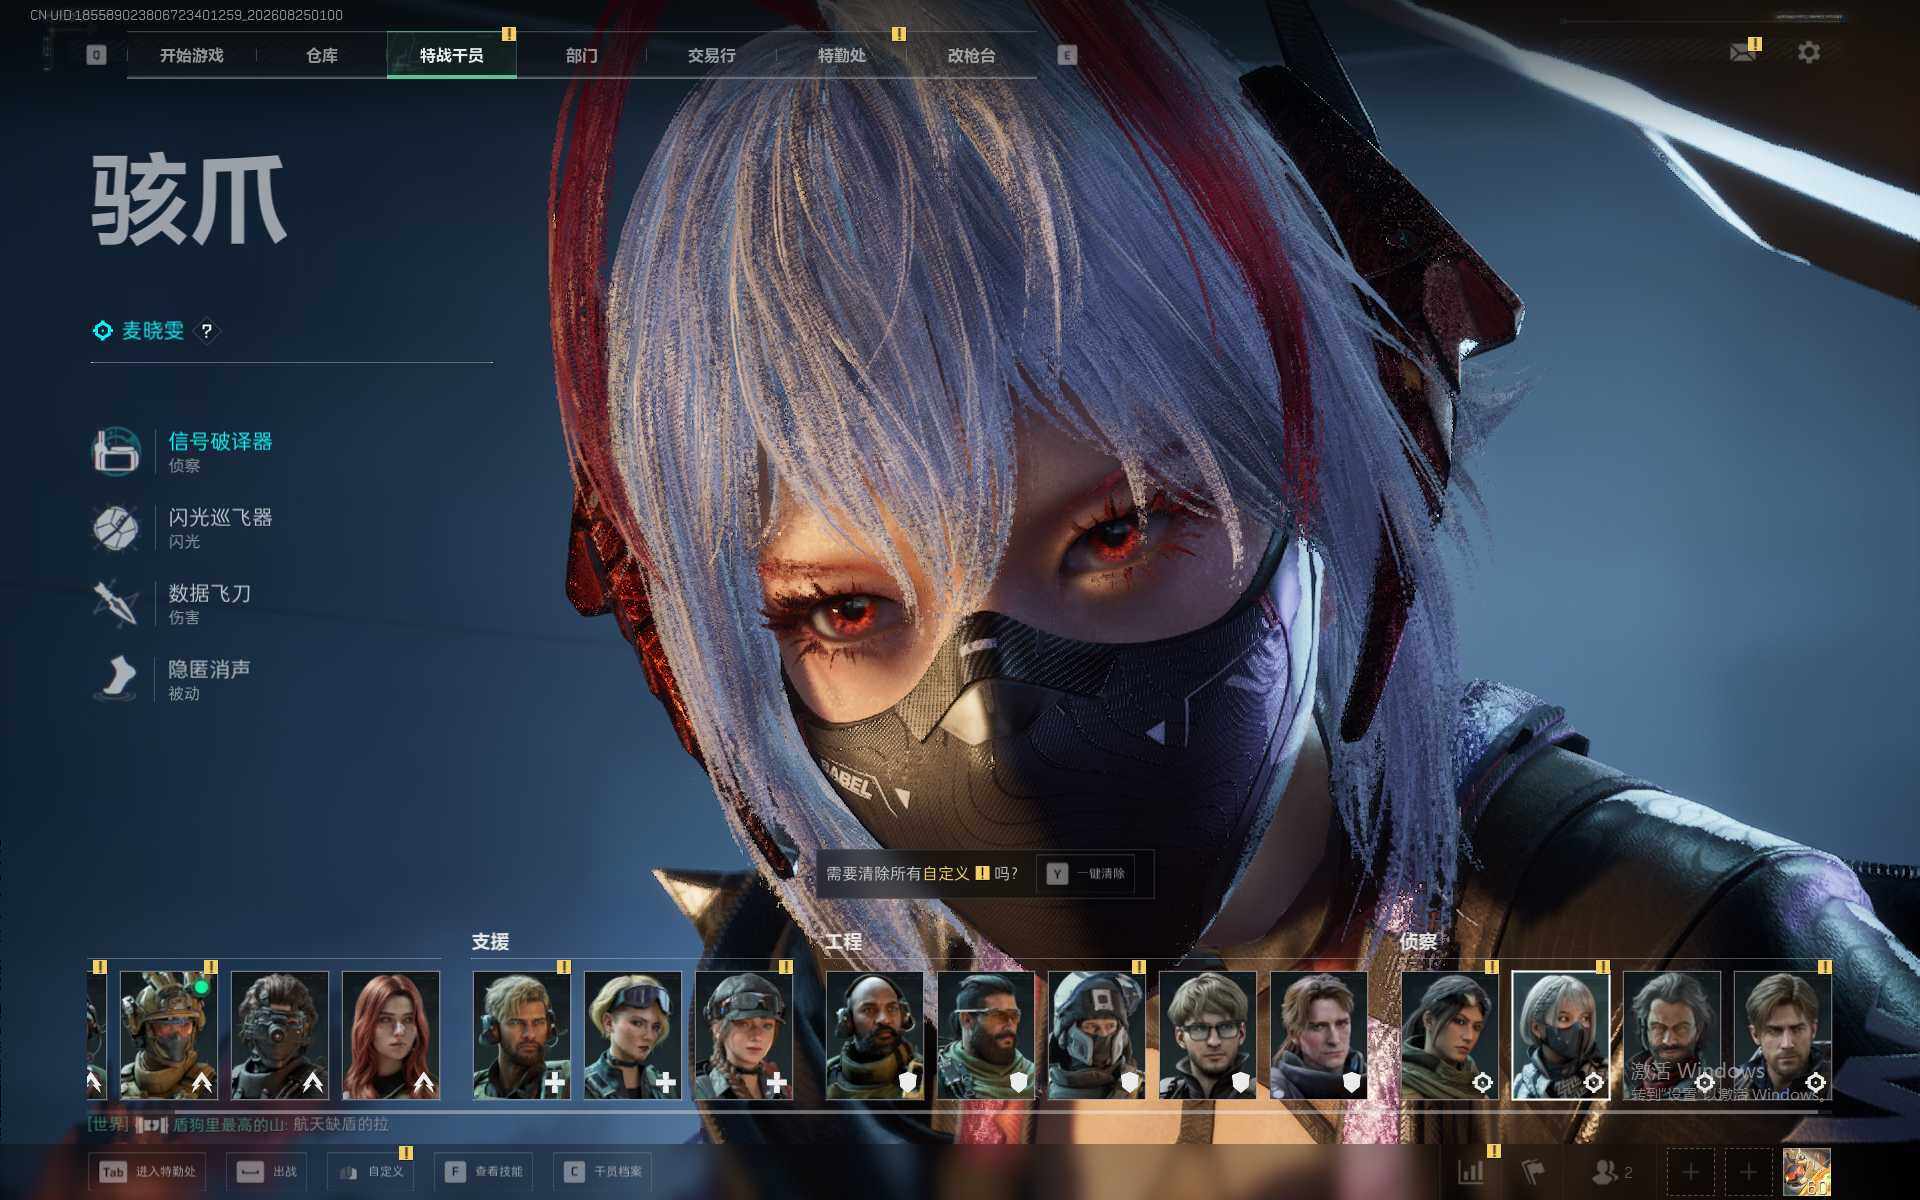Click the 一键清除 button
The image size is (1920, 1200).
[x=1086, y=874]
